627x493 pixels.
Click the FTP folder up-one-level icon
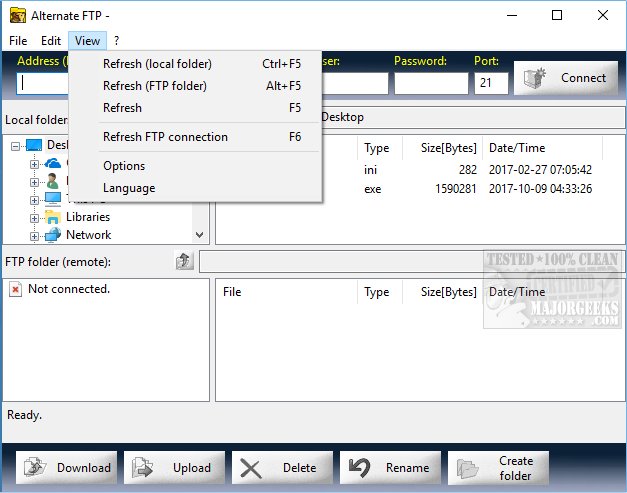(x=184, y=261)
